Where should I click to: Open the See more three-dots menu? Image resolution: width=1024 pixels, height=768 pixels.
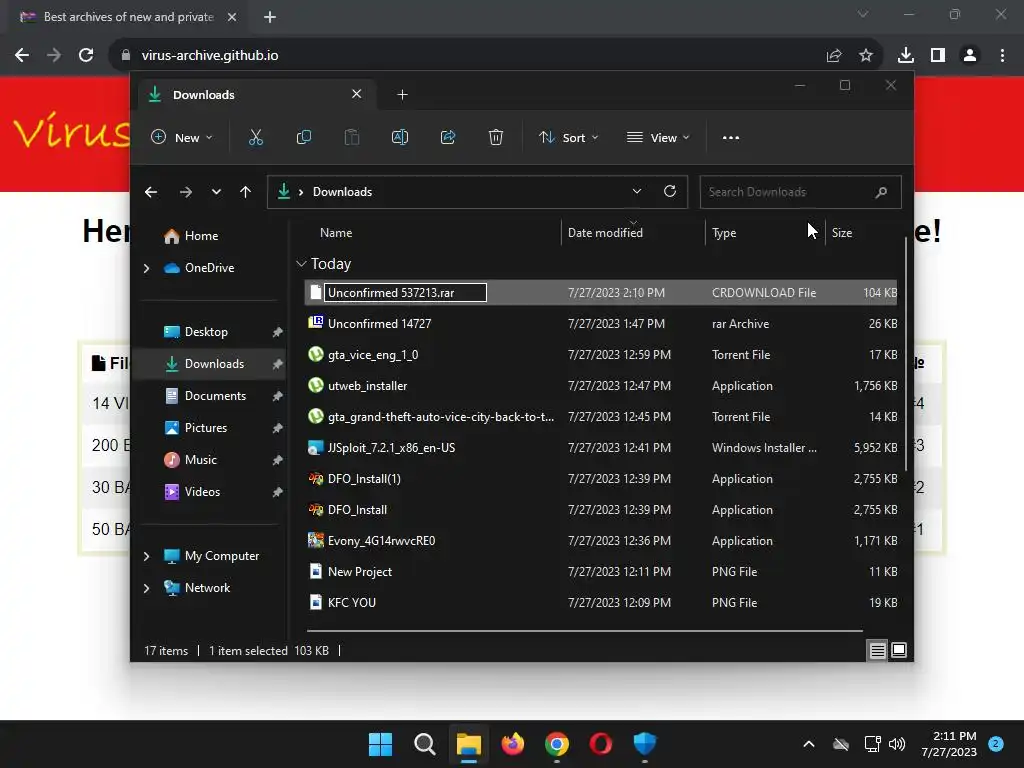pos(731,138)
